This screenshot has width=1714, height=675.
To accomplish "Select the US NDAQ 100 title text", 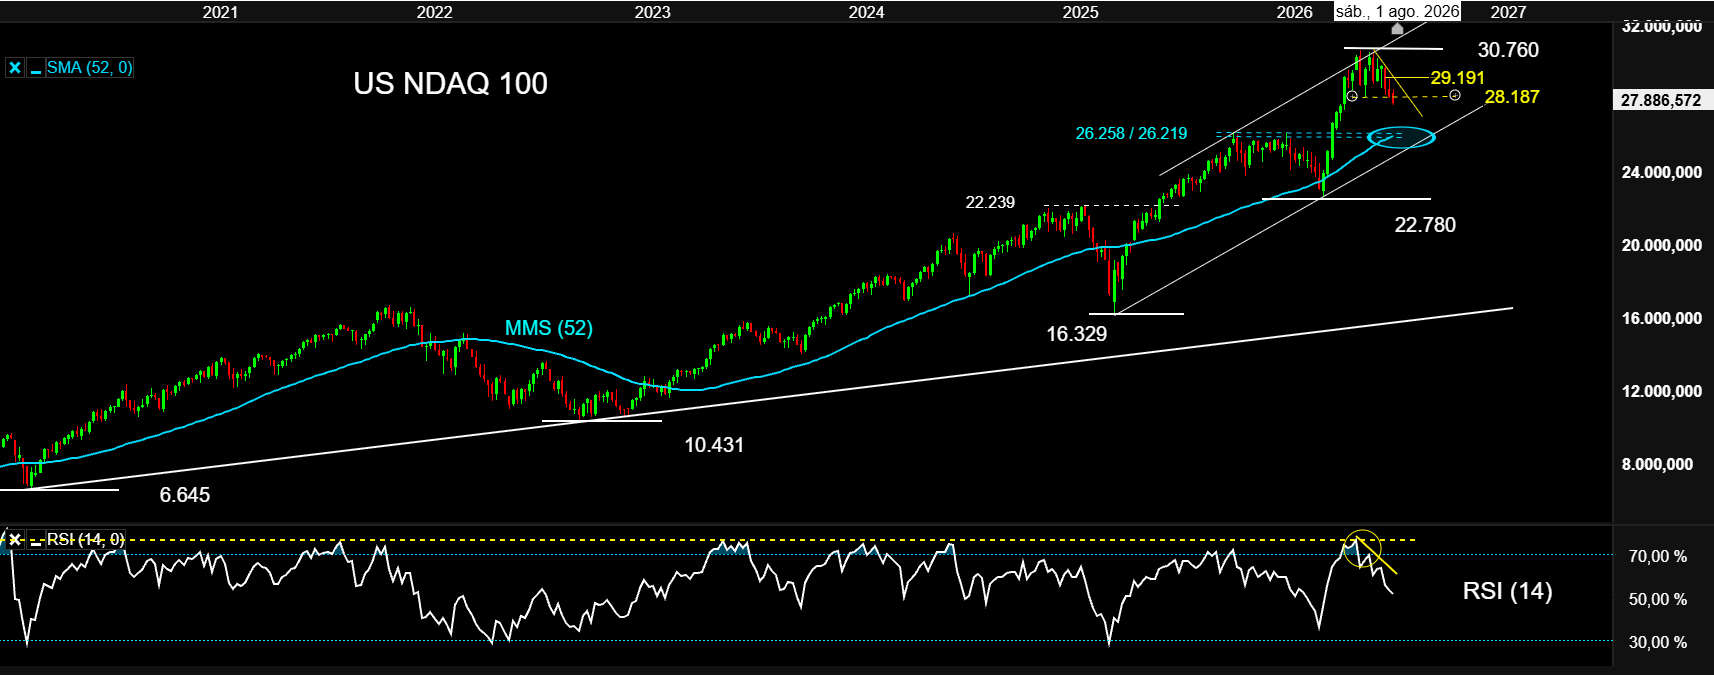I will (450, 83).
